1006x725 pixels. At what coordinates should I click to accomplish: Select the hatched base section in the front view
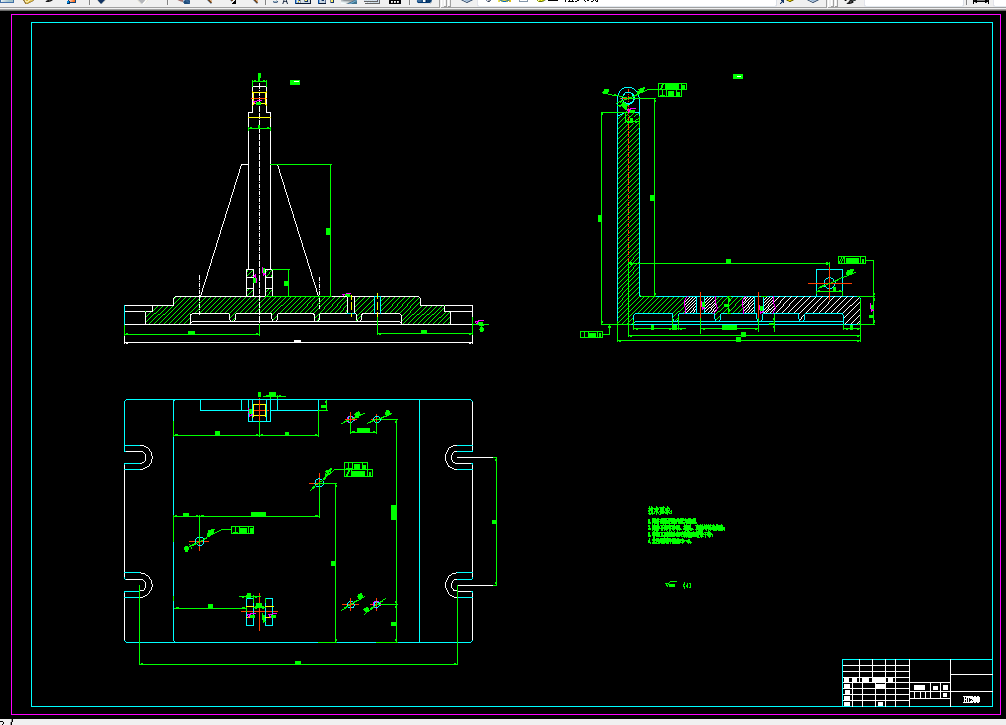298,310
